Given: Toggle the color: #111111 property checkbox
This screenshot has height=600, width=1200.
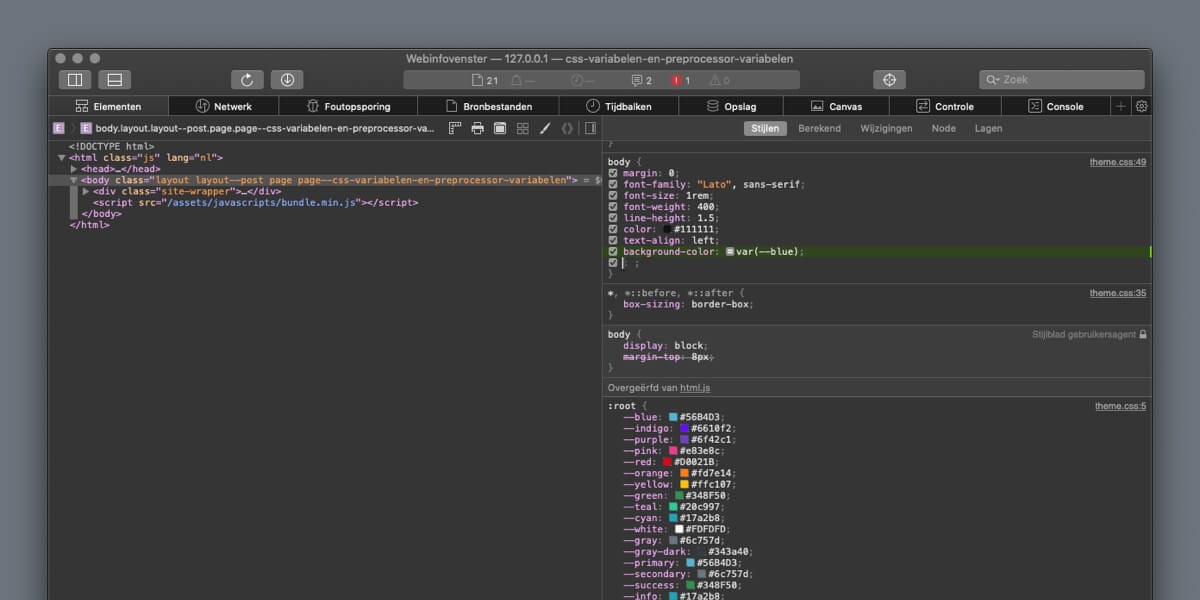Looking at the screenshot, I should 613,229.
